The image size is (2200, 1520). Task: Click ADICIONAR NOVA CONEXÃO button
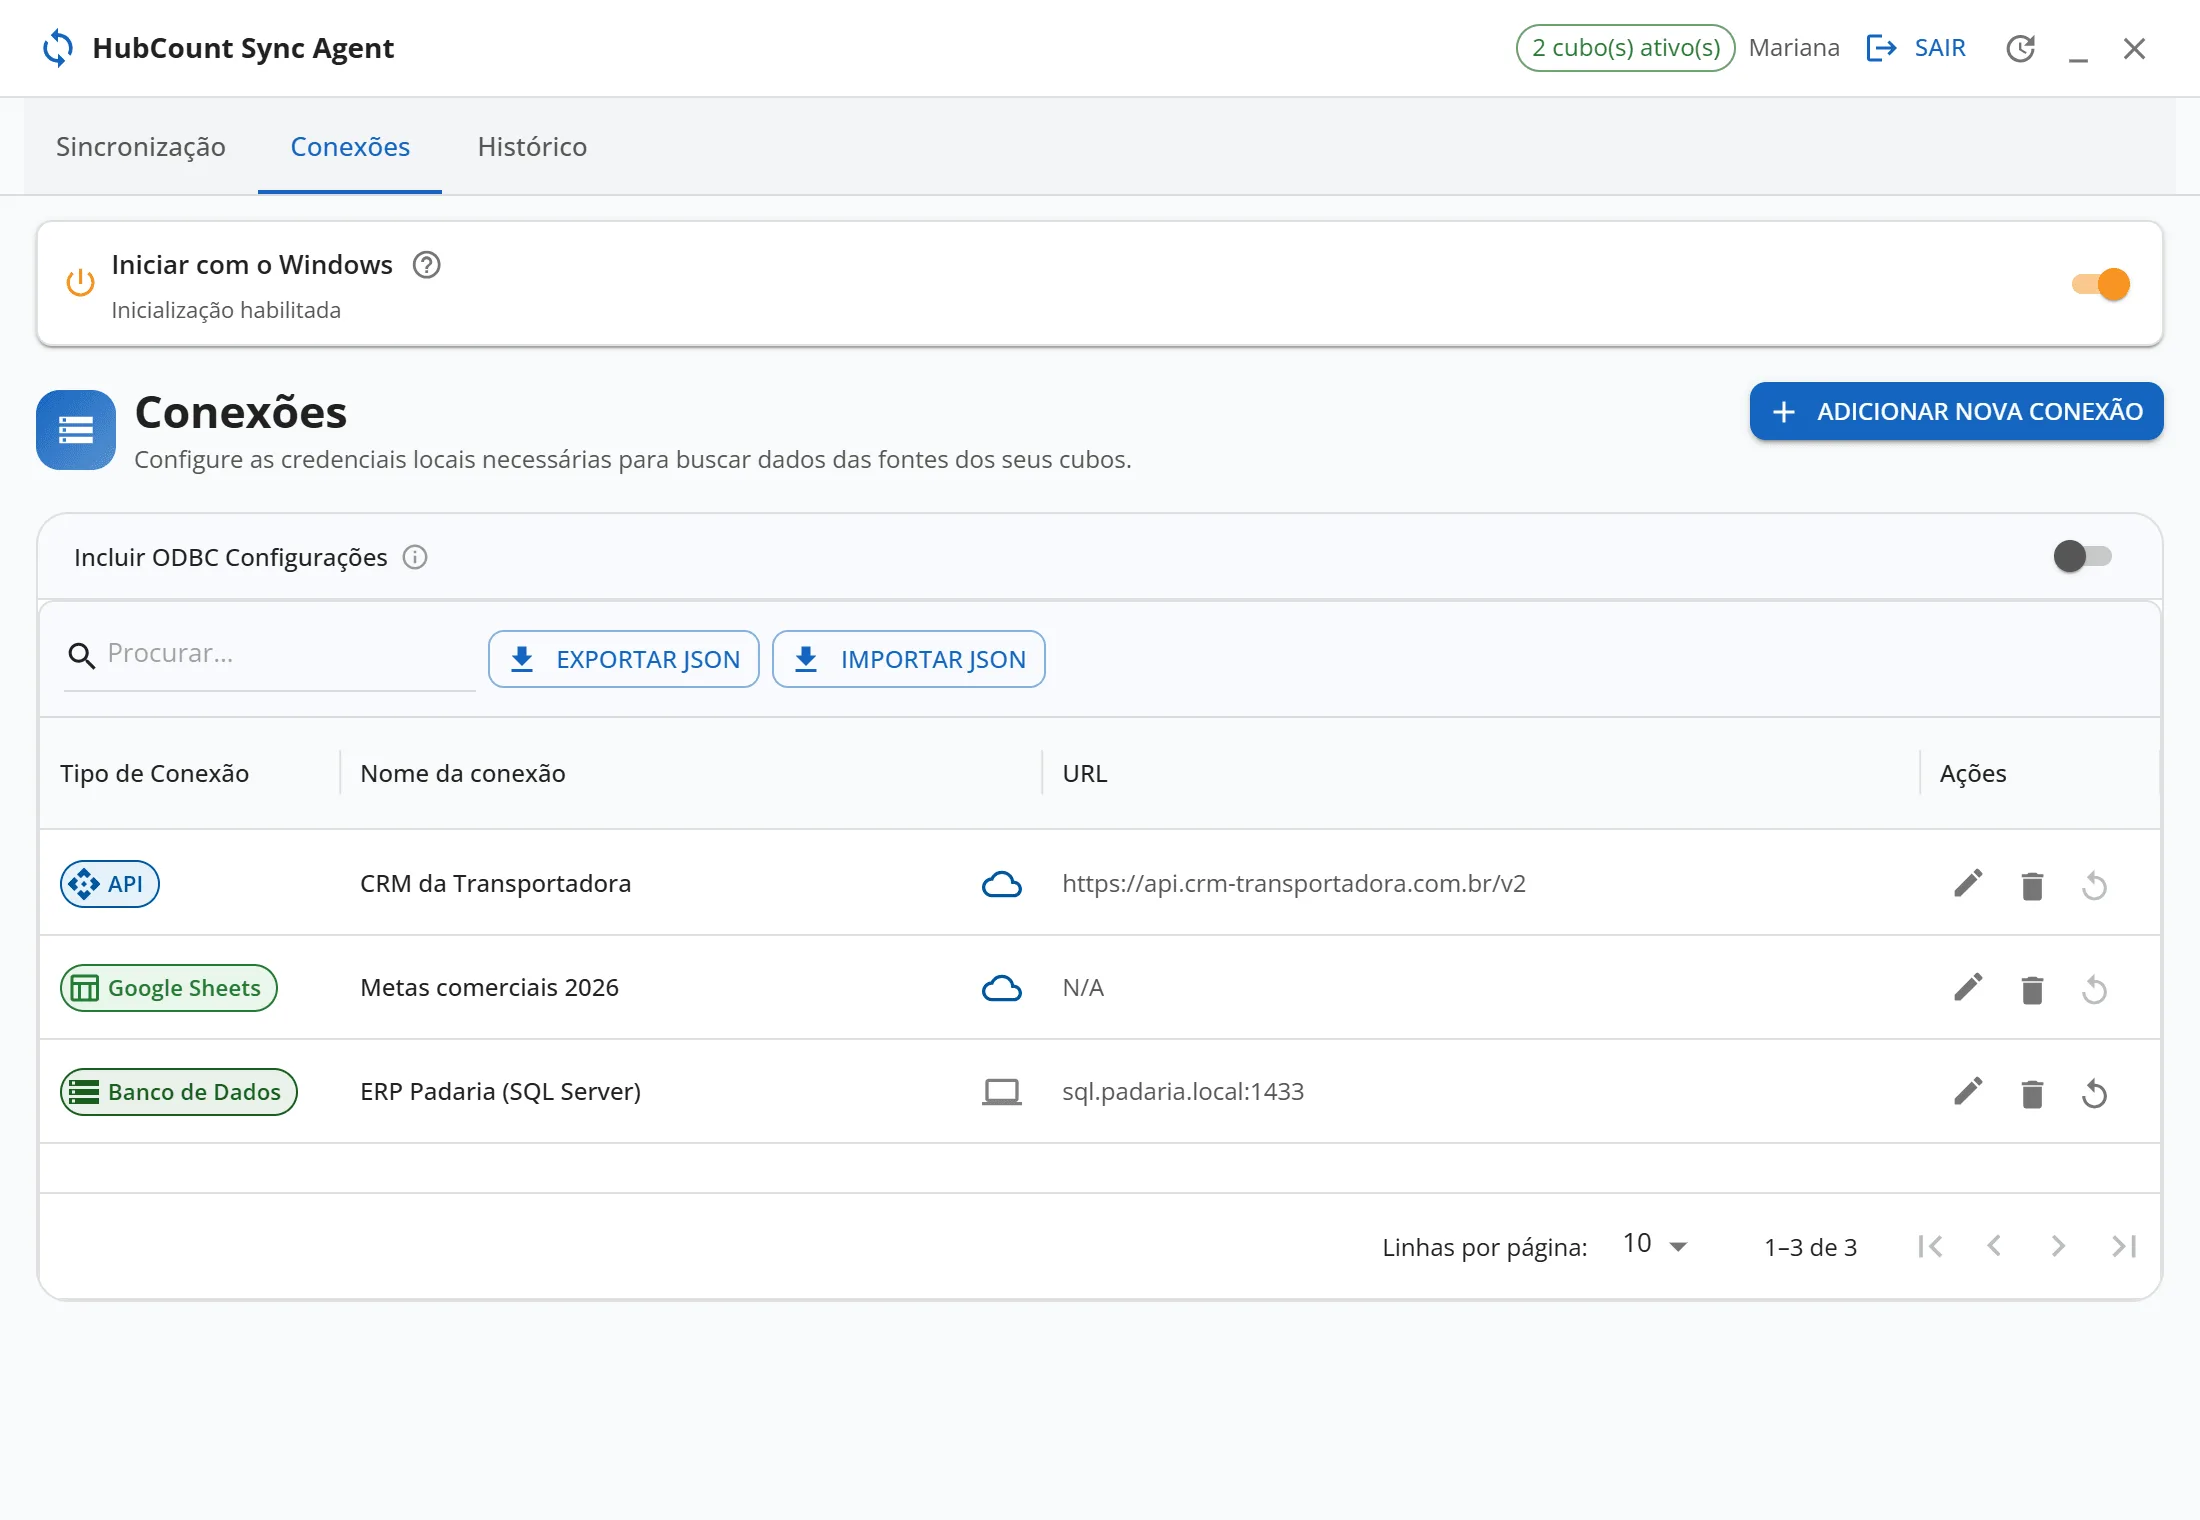coord(1957,411)
